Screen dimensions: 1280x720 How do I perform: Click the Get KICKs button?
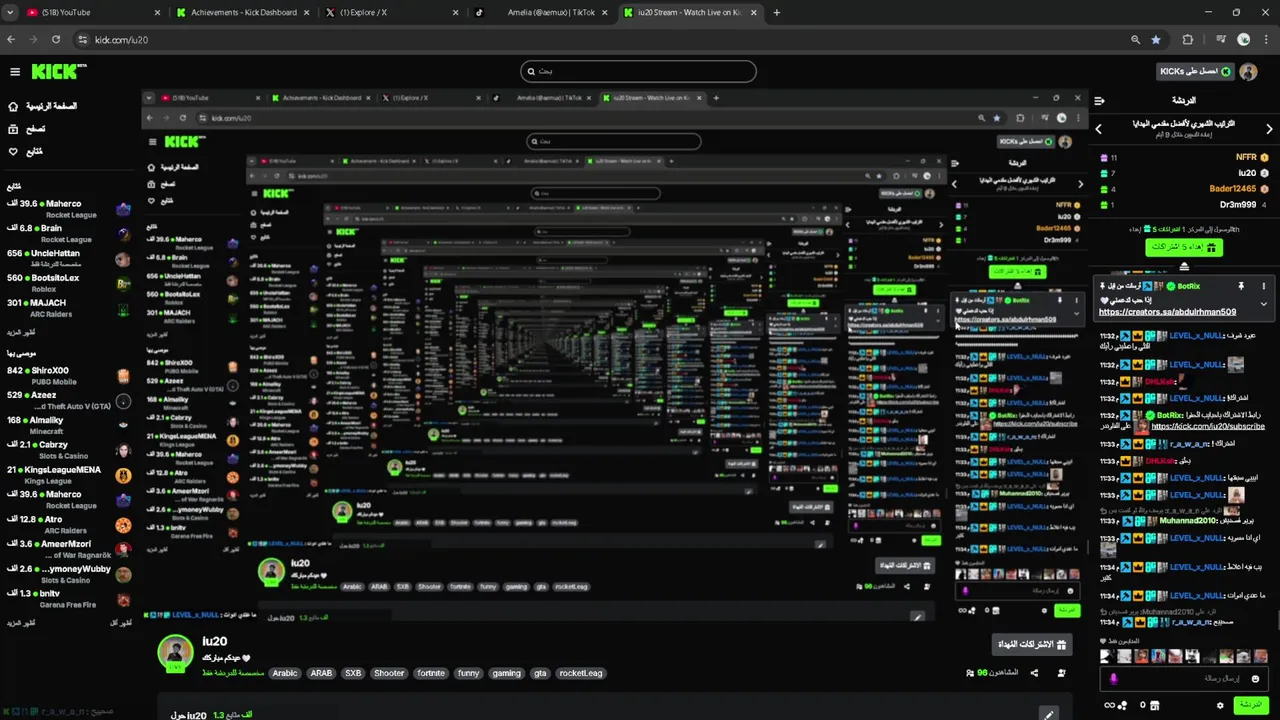pos(1195,72)
